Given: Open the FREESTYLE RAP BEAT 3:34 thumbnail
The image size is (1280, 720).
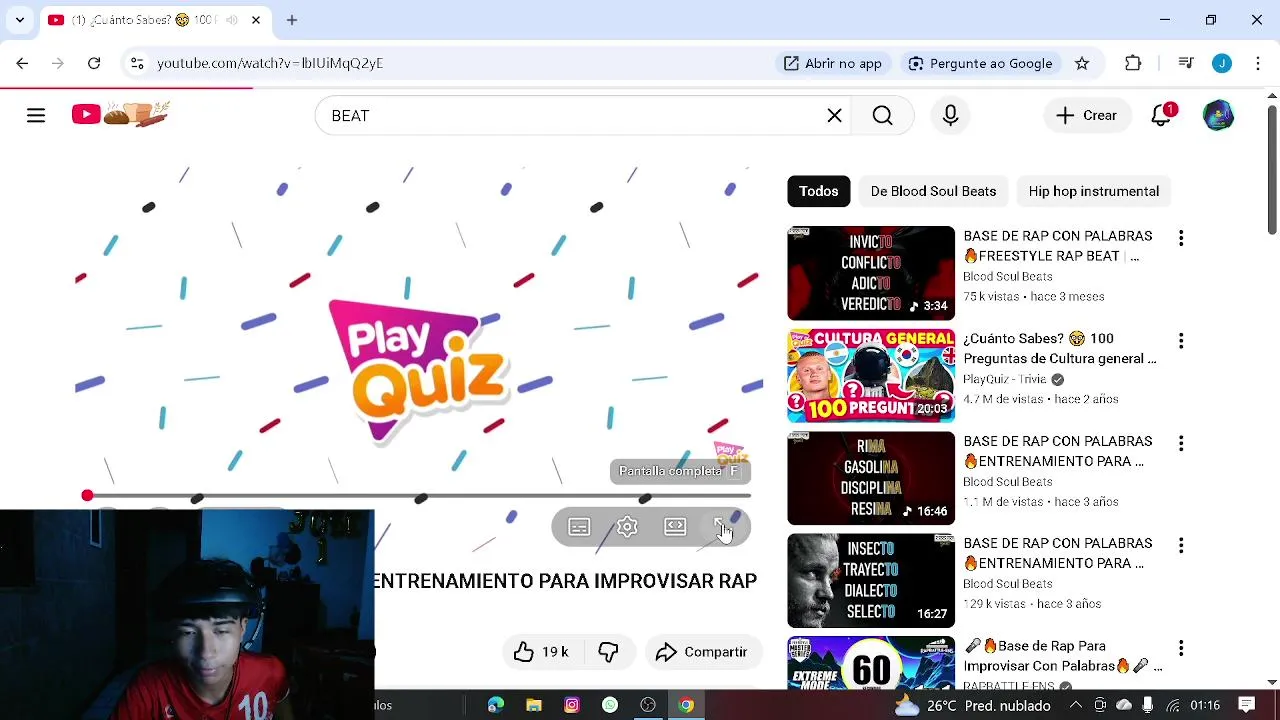Looking at the screenshot, I should coord(871,273).
